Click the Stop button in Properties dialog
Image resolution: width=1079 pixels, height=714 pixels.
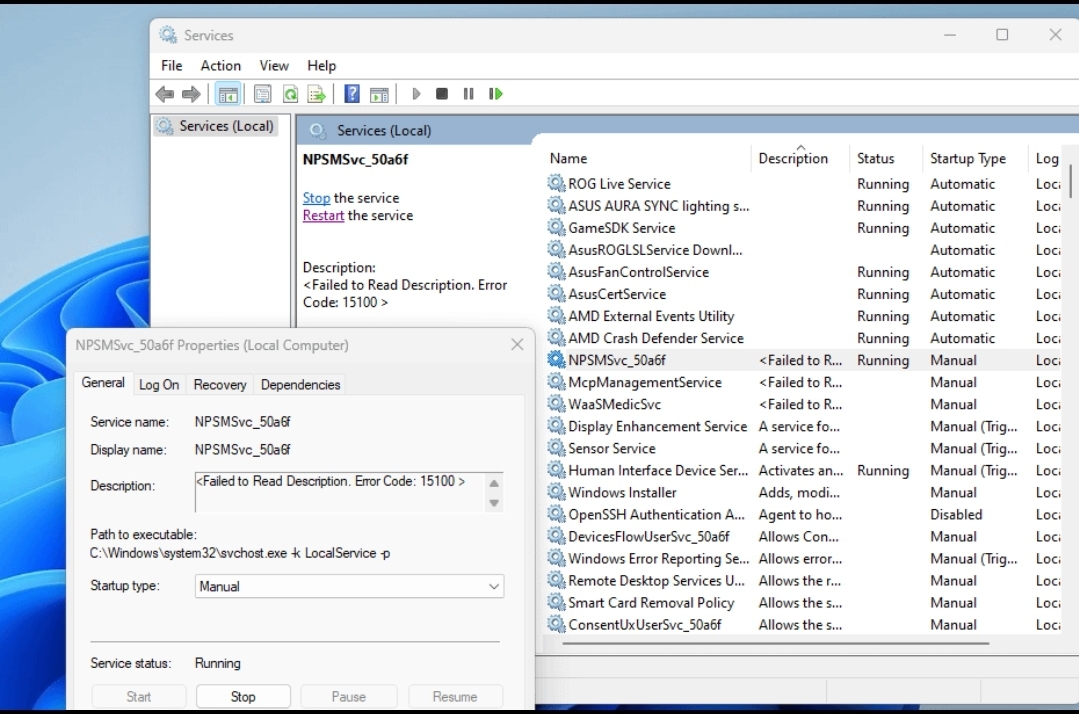(243, 696)
